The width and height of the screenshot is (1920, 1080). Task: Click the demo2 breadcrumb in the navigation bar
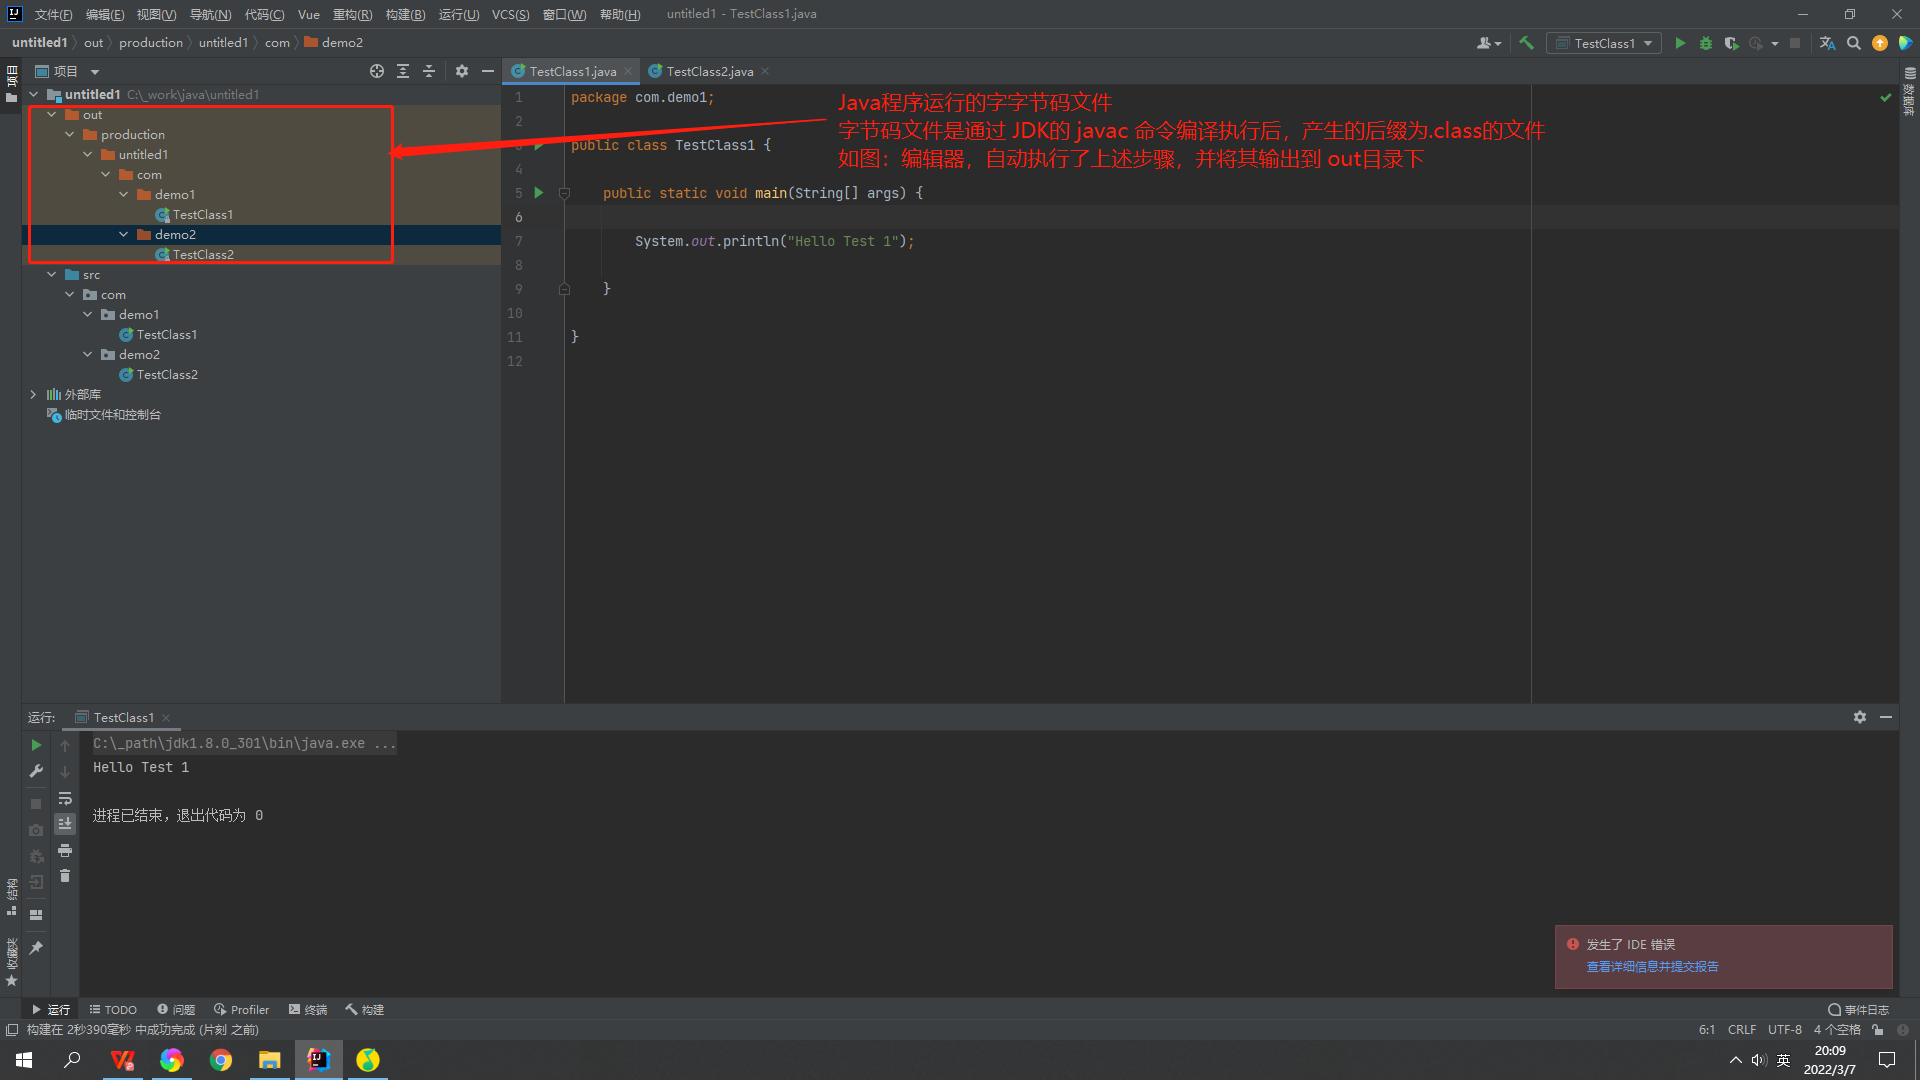click(333, 43)
